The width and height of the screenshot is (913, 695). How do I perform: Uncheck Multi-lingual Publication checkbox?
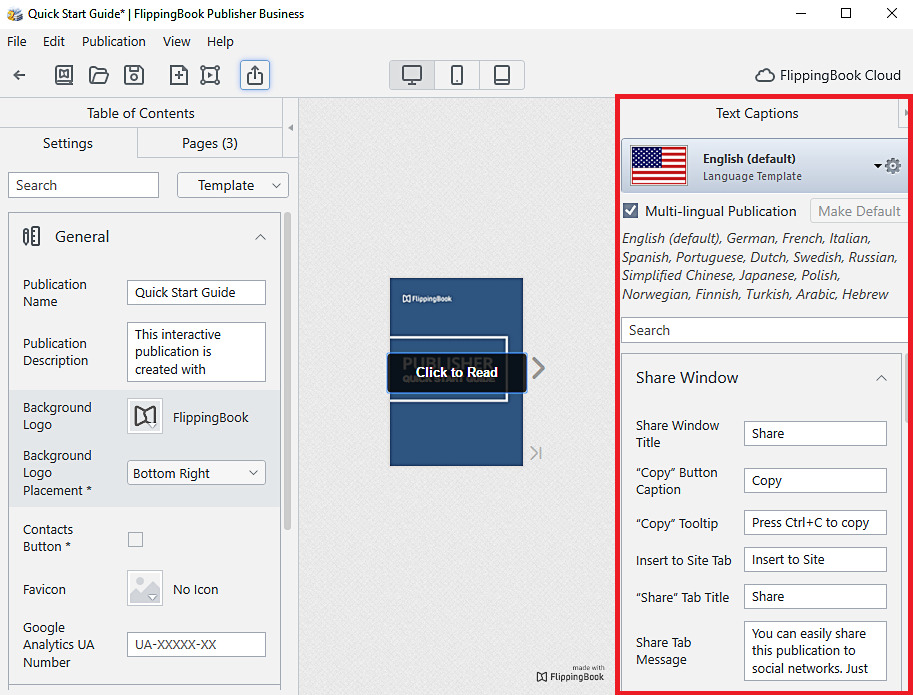click(631, 211)
